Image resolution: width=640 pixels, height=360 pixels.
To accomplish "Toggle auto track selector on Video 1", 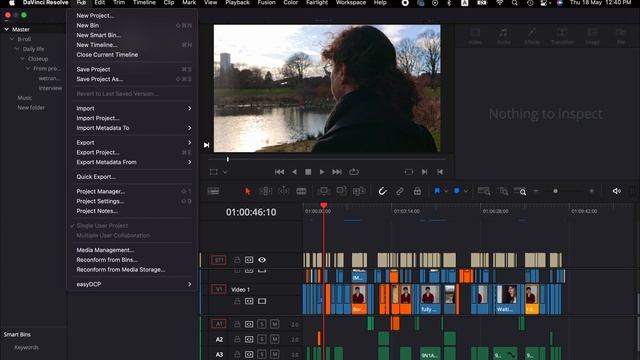I will [x=249, y=301].
